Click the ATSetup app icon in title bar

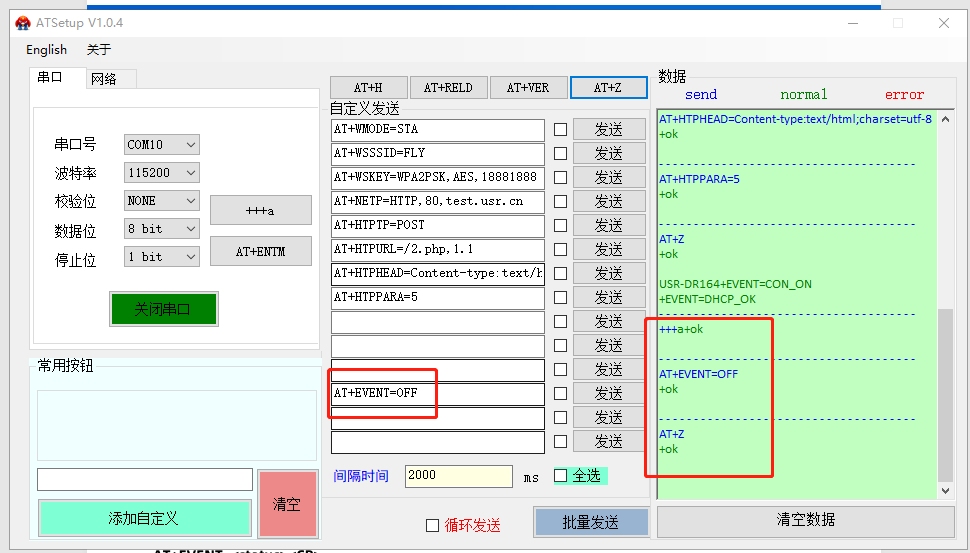22,22
